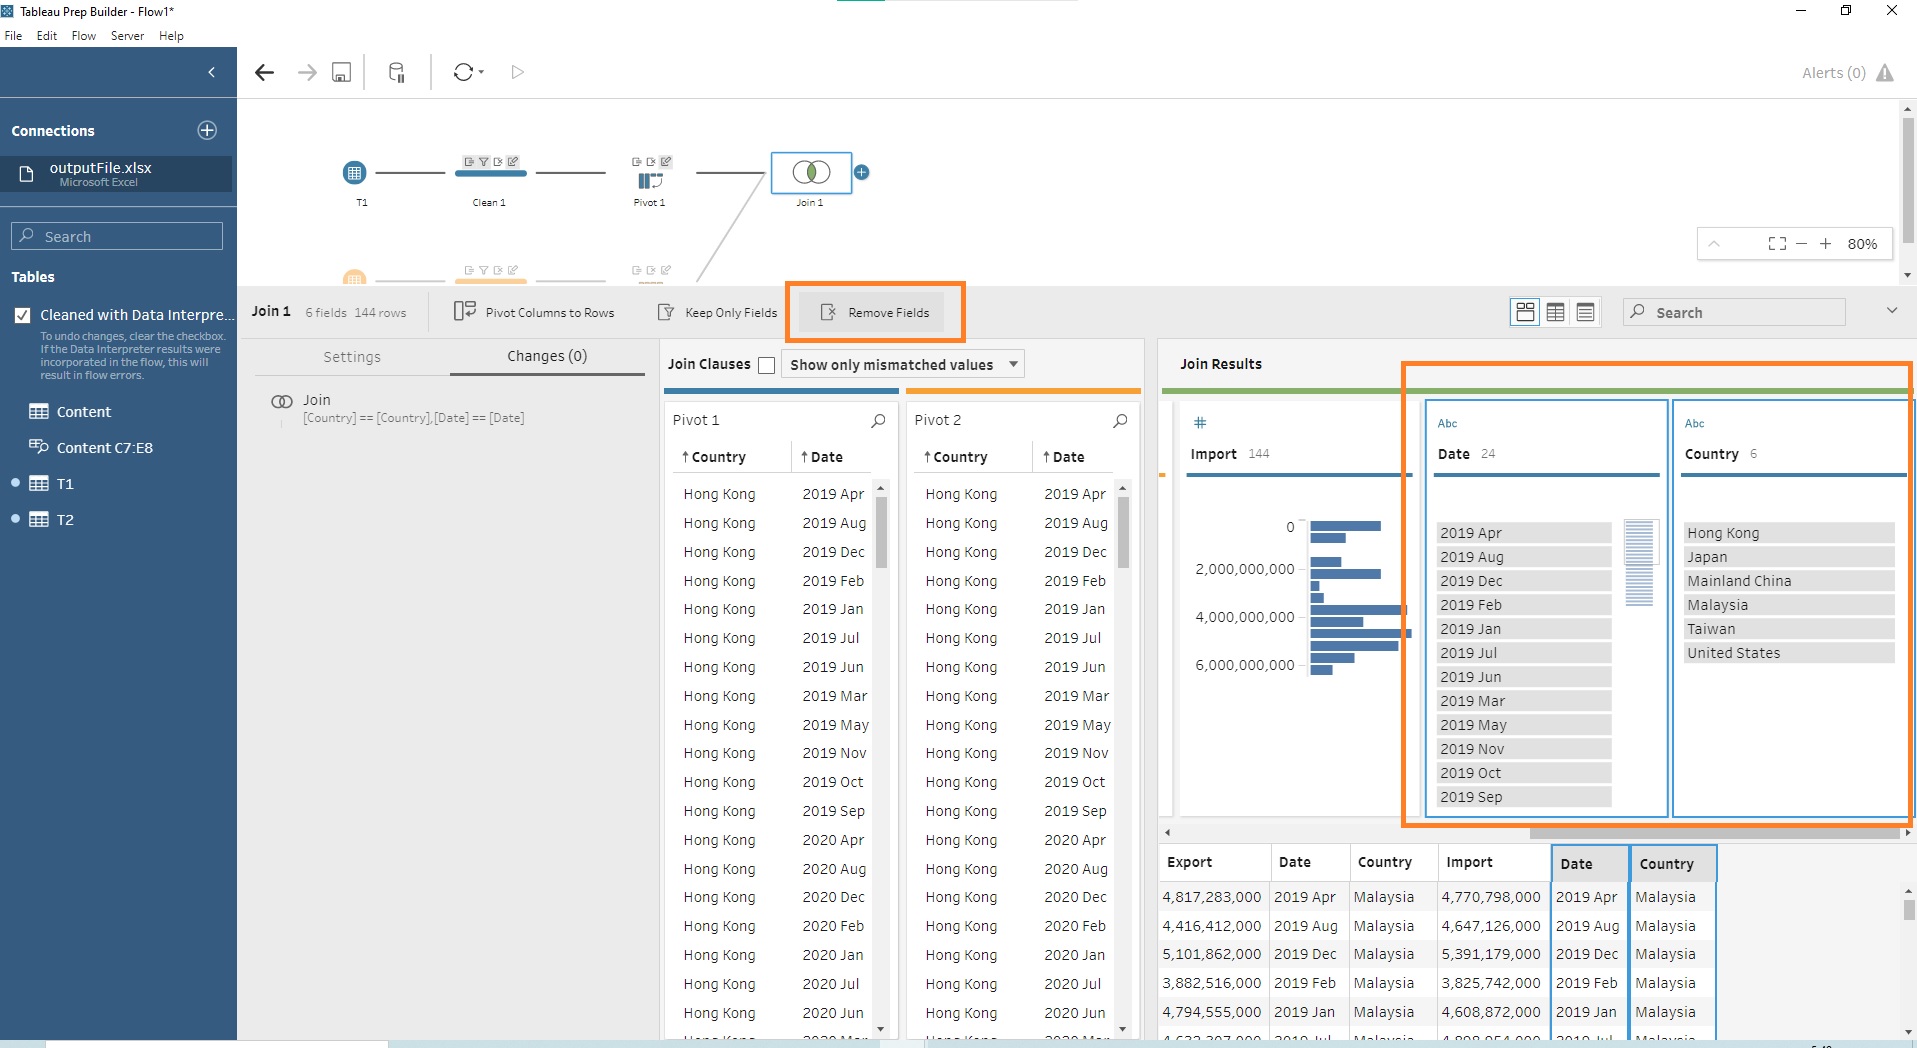The width and height of the screenshot is (1917, 1048).
Task: Save the flow with disk icon
Action: pos(342,72)
